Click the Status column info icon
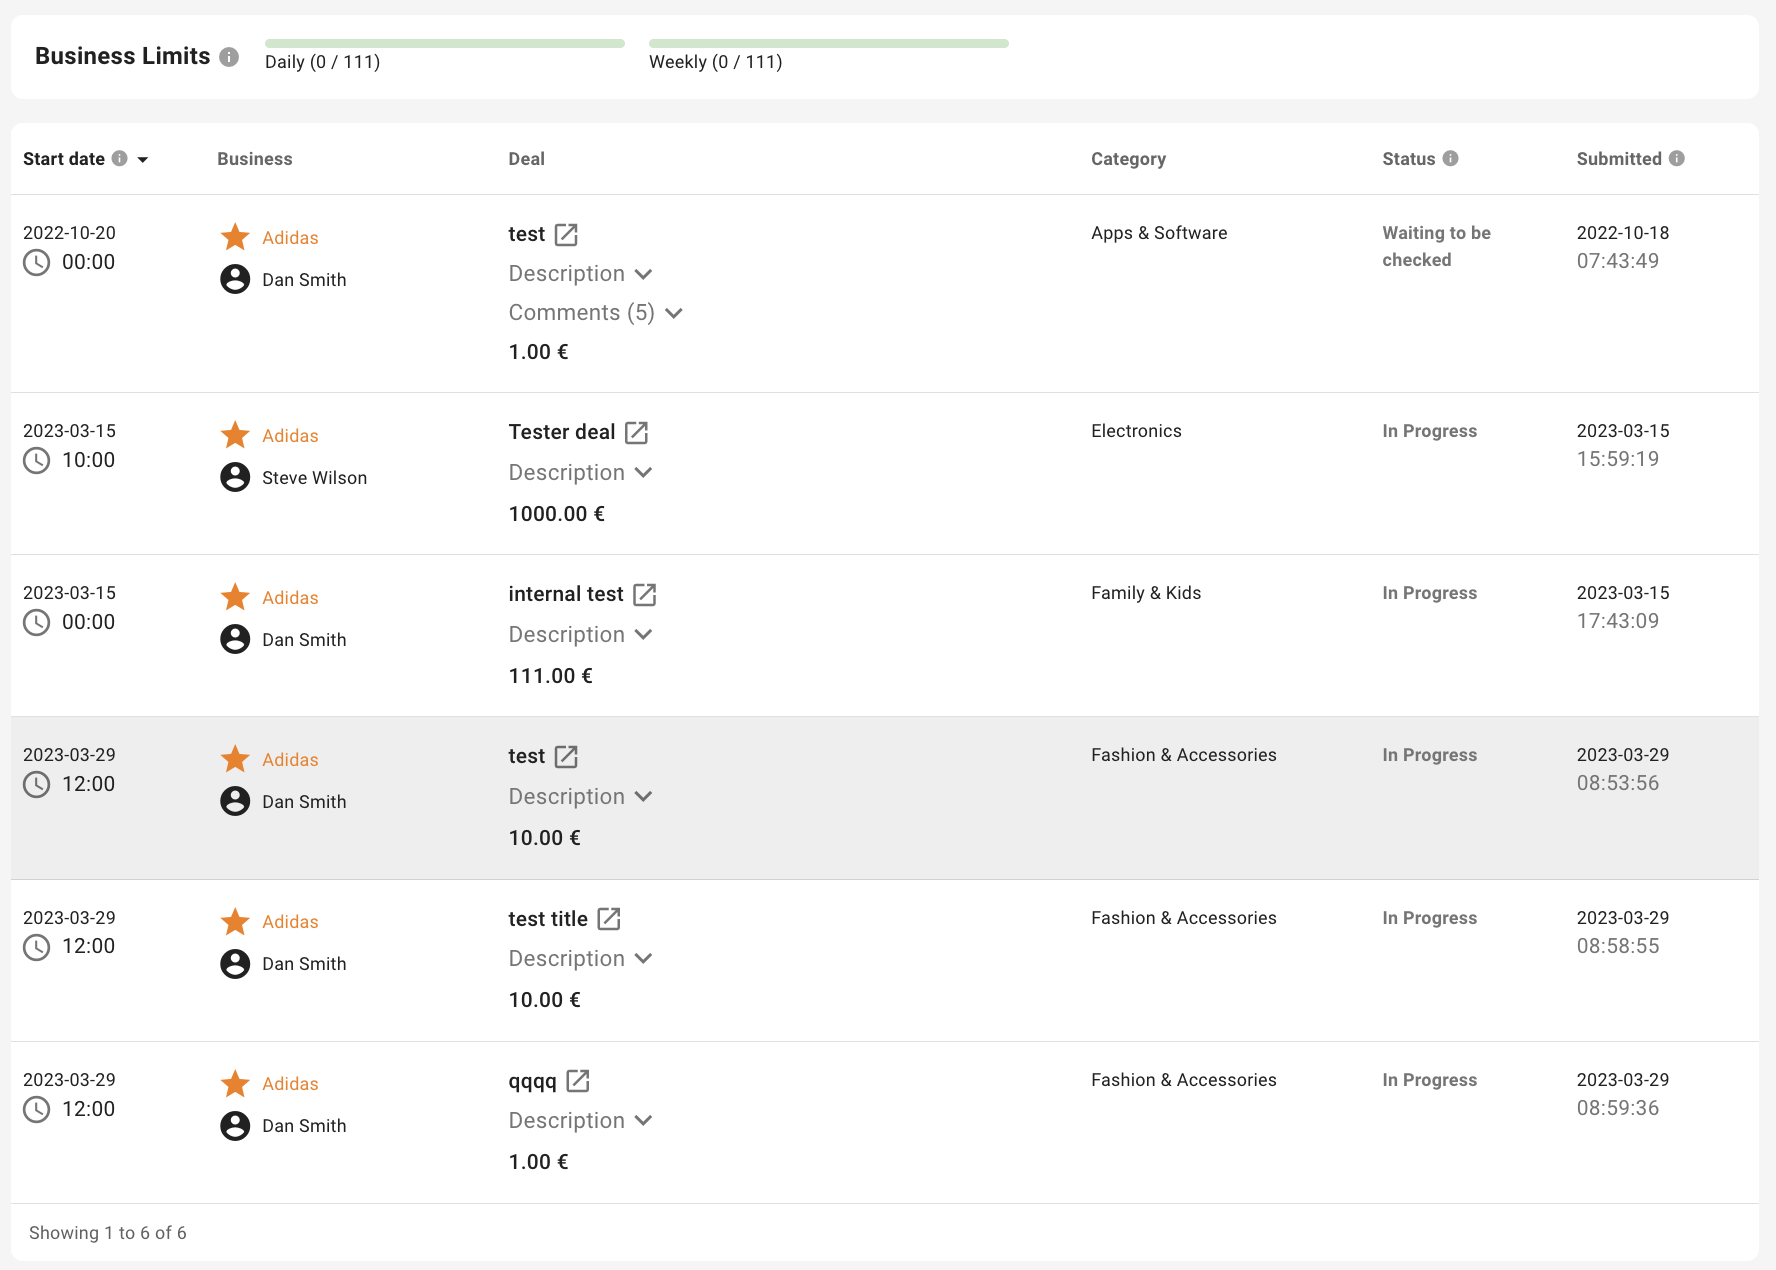Image resolution: width=1776 pixels, height=1270 pixels. (x=1451, y=158)
